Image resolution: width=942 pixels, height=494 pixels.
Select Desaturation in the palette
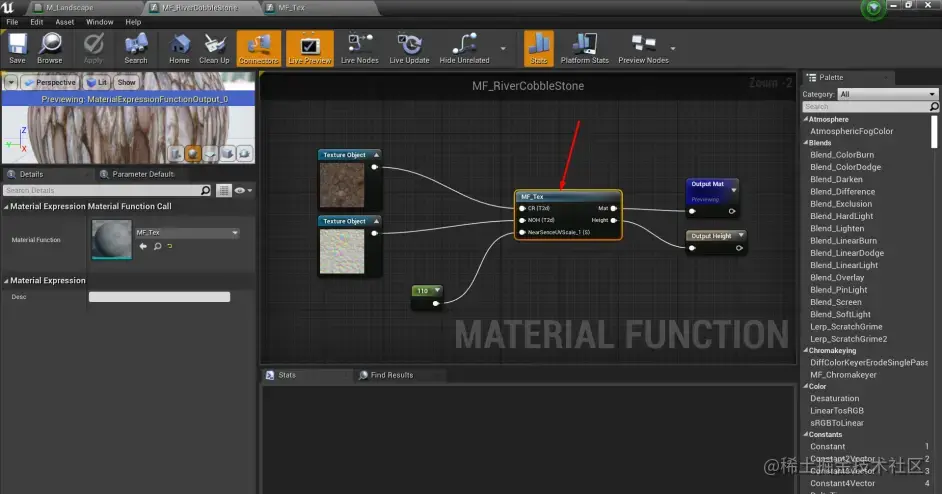(834, 398)
